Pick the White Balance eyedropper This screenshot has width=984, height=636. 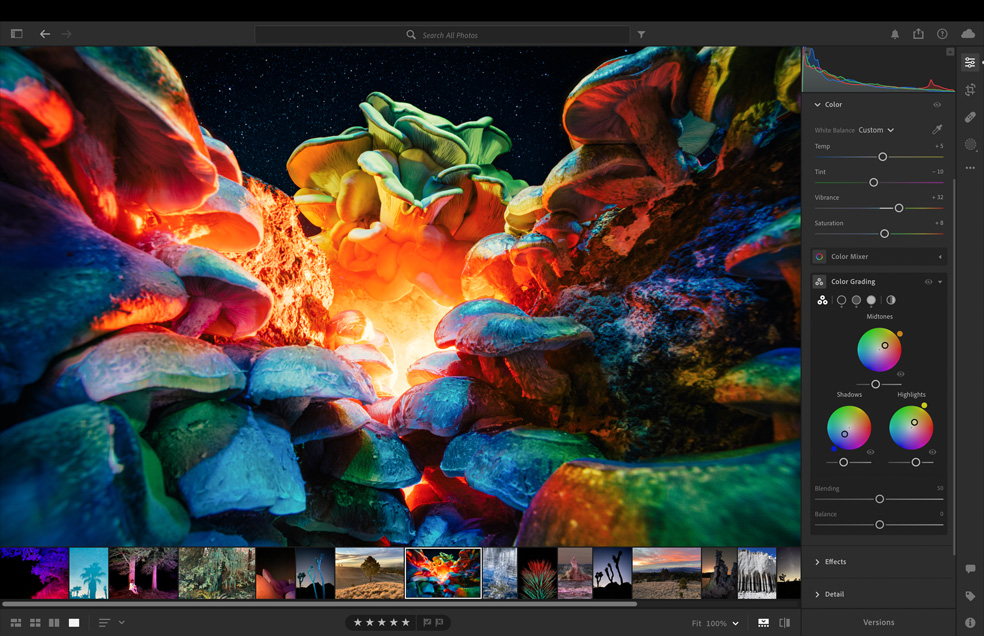pos(937,130)
